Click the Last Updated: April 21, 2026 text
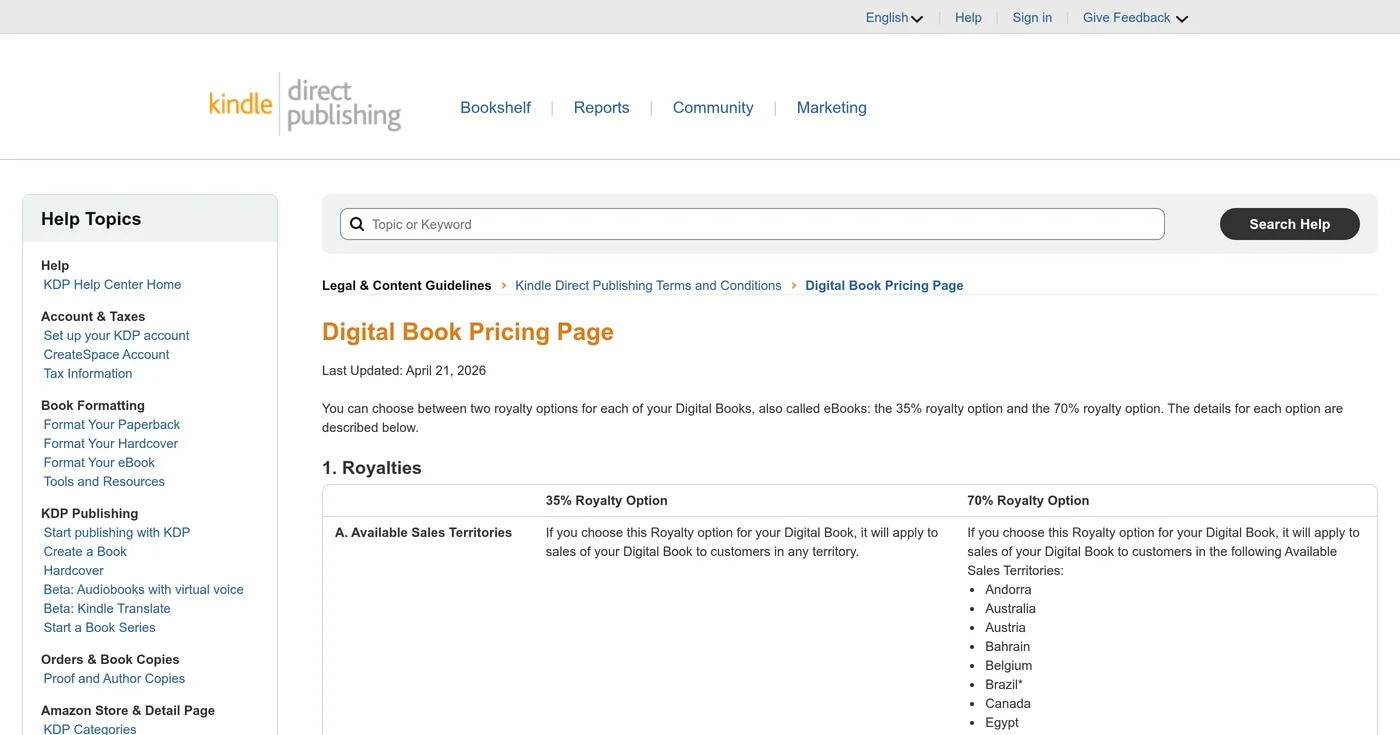The image size is (1400, 735). [404, 371]
